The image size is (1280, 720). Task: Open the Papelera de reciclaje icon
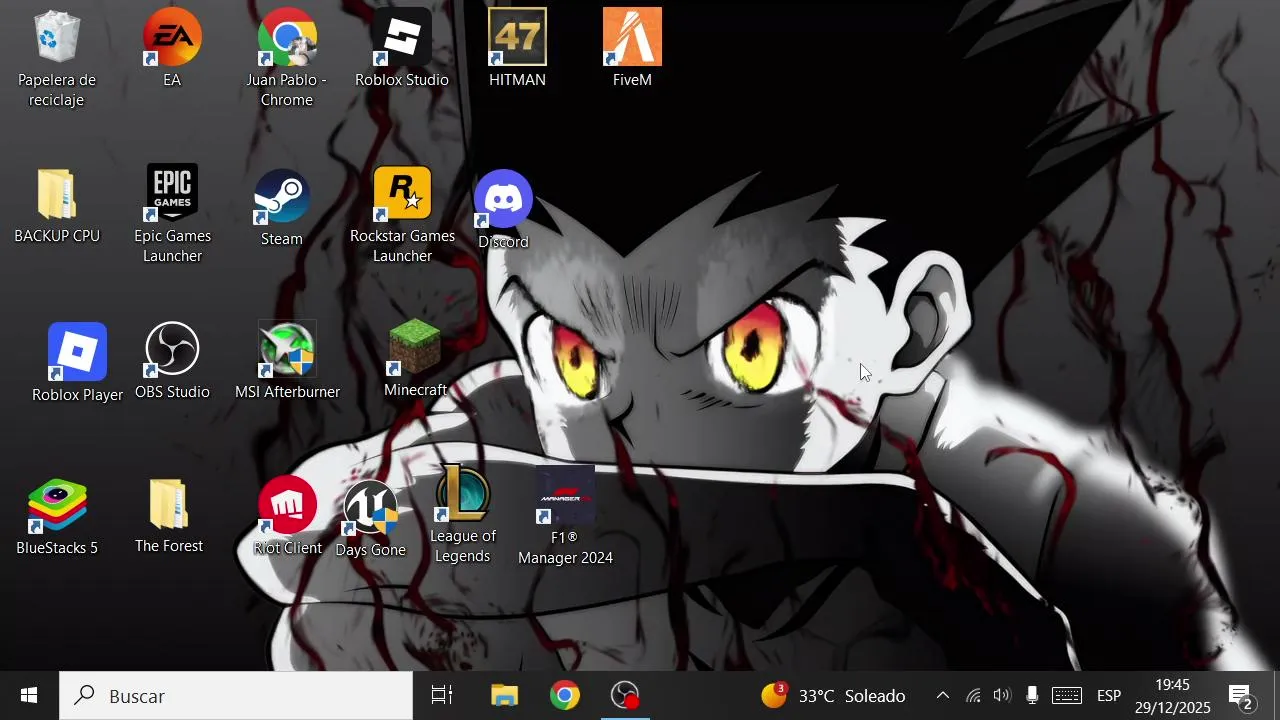[57, 58]
